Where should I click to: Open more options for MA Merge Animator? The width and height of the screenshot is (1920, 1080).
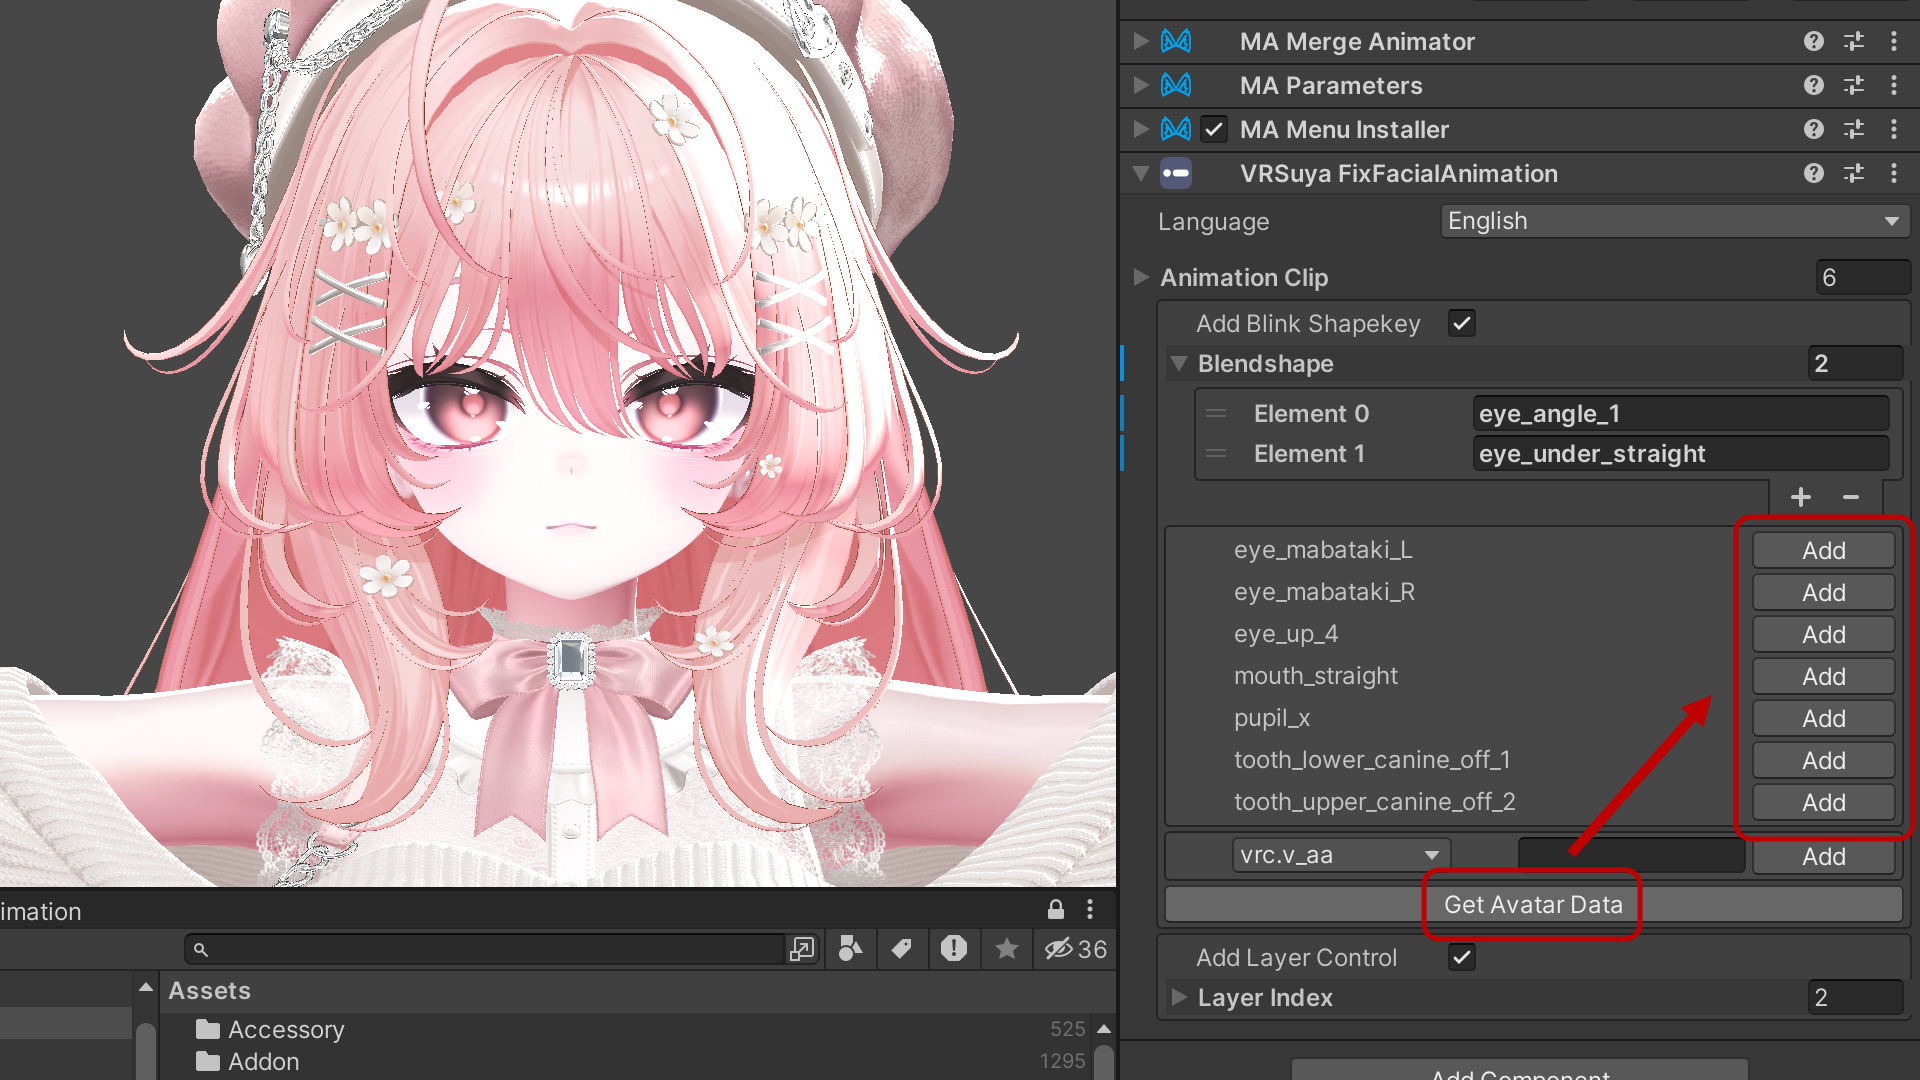point(1894,41)
